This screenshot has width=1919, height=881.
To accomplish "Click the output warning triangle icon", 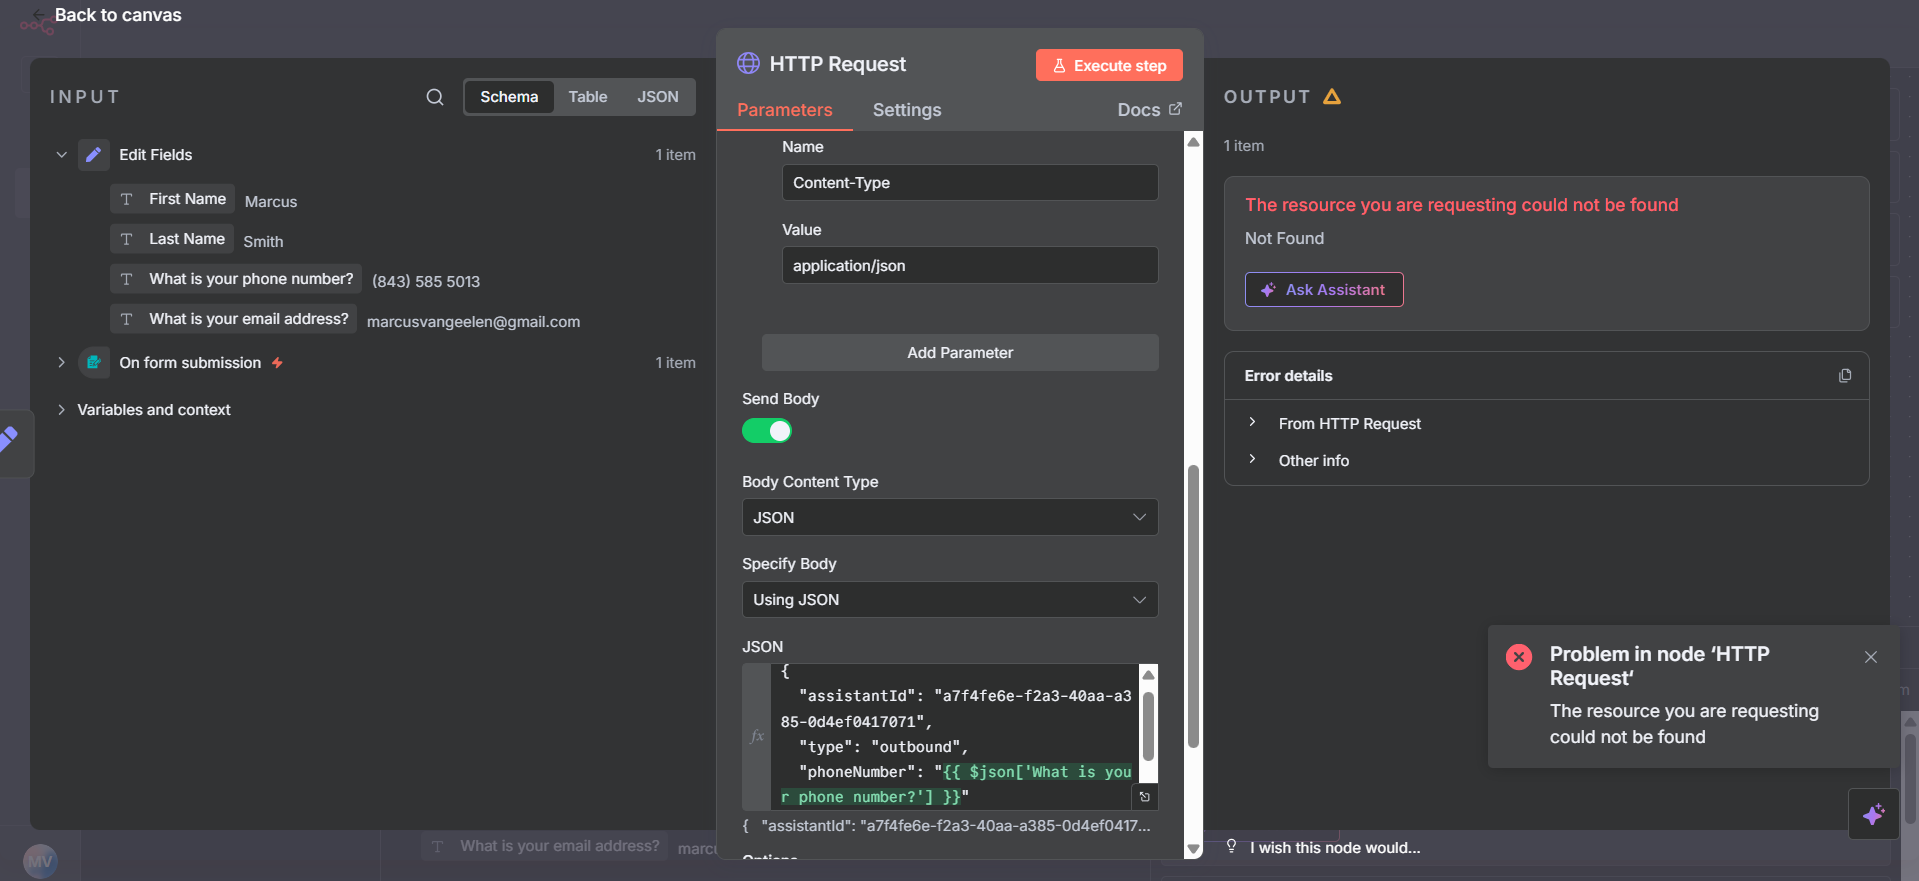I will (x=1332, y=97).
